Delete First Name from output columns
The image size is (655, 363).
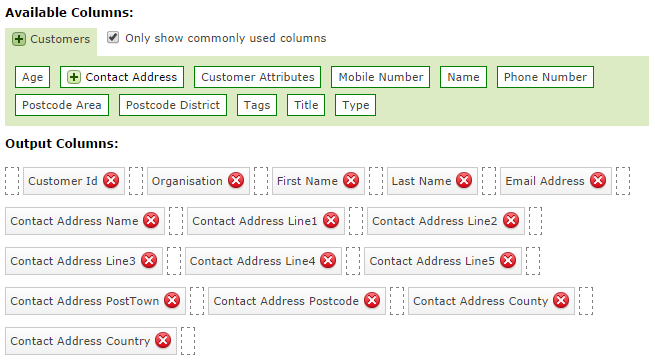coord(351,180)
